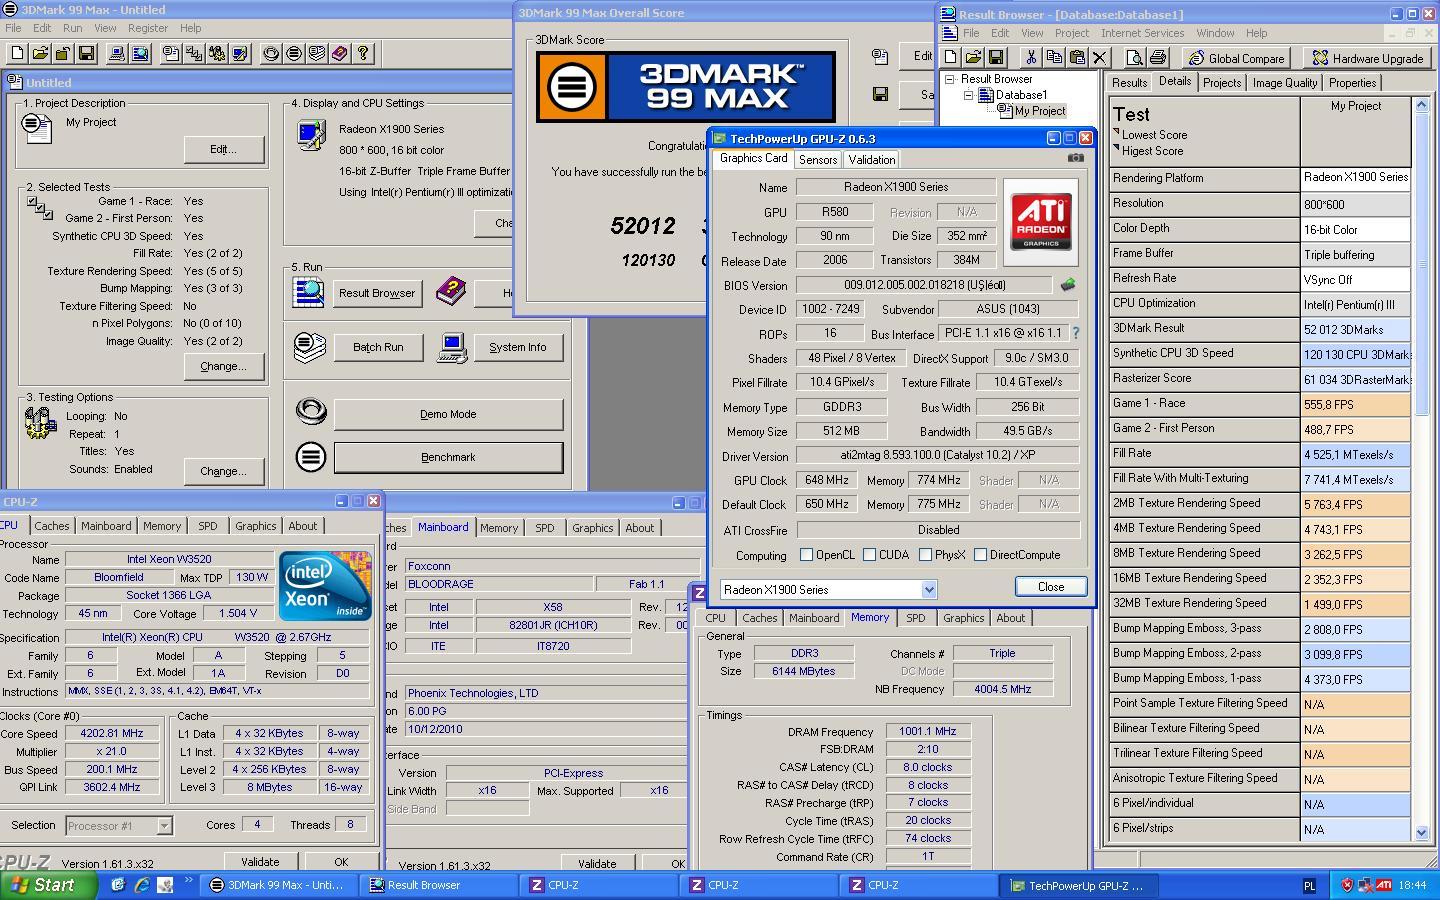Viewport: 1440px width, 900px height.
Task: Enable PhysX checkbox in GPU-Z
Action: pyautogui.click(x=925, y=555)
